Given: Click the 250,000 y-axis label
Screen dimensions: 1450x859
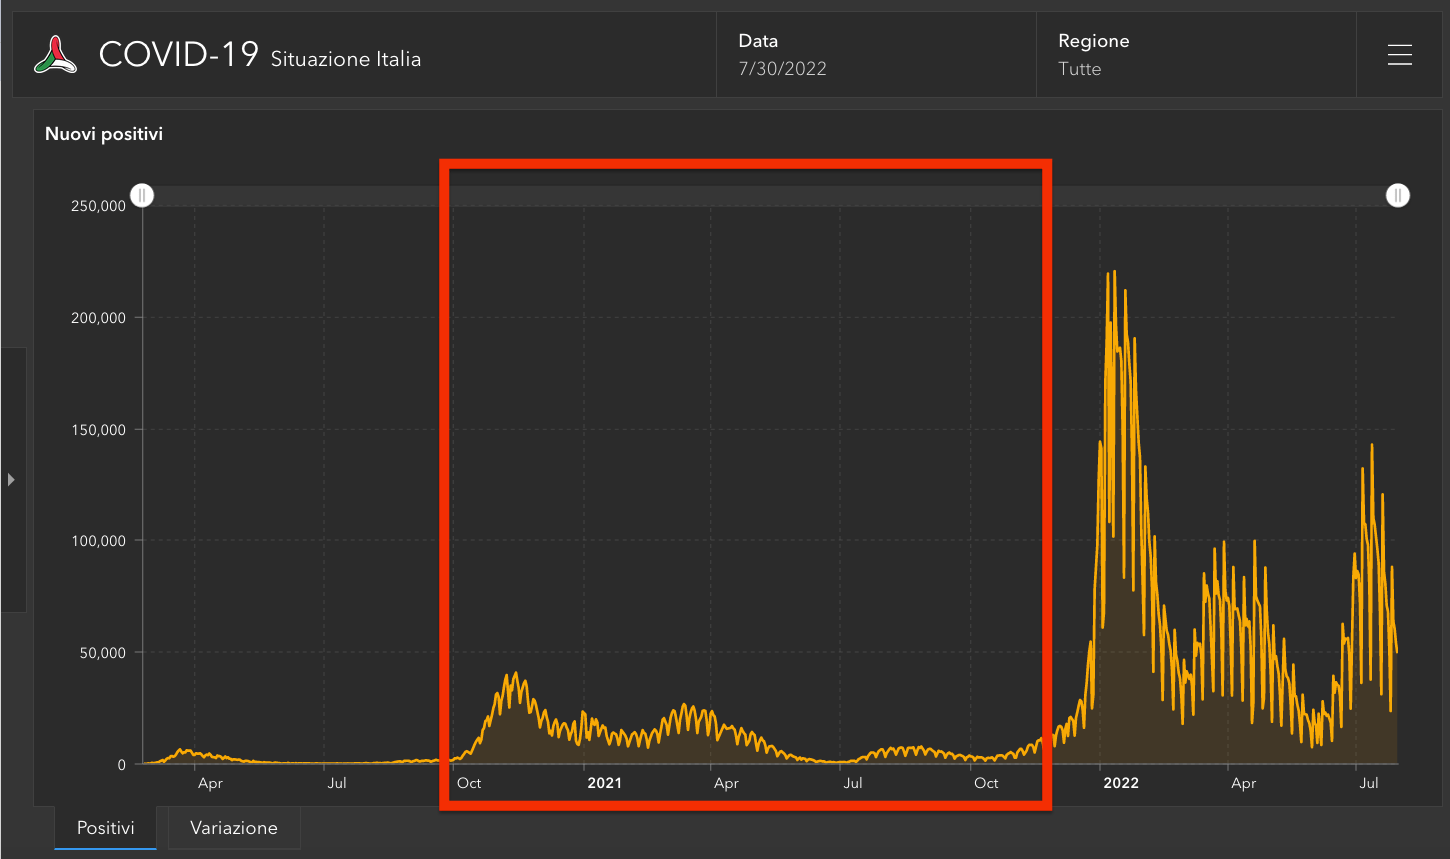Looking at the screenshot, I should [98, 206].
